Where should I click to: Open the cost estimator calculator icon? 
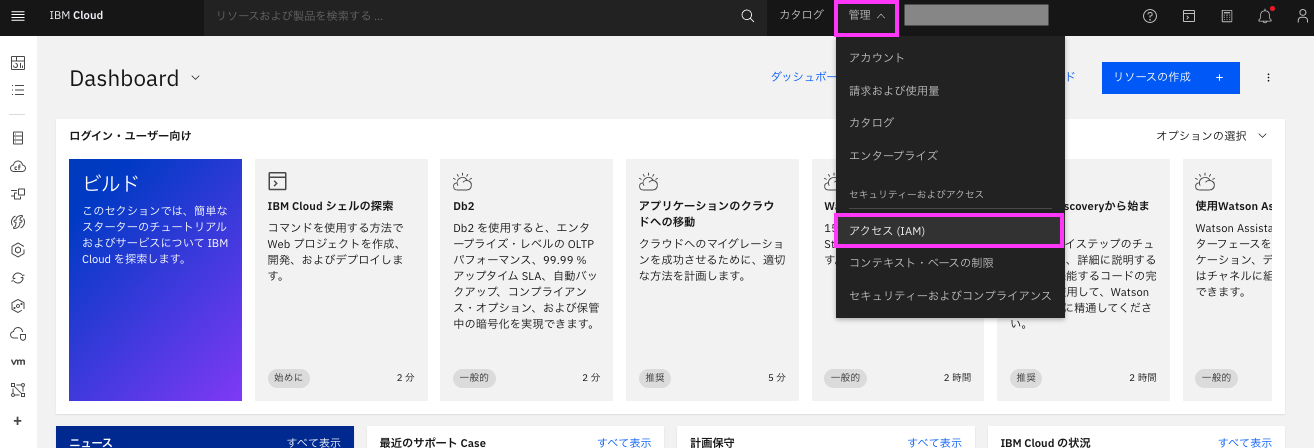(1227, 16)
